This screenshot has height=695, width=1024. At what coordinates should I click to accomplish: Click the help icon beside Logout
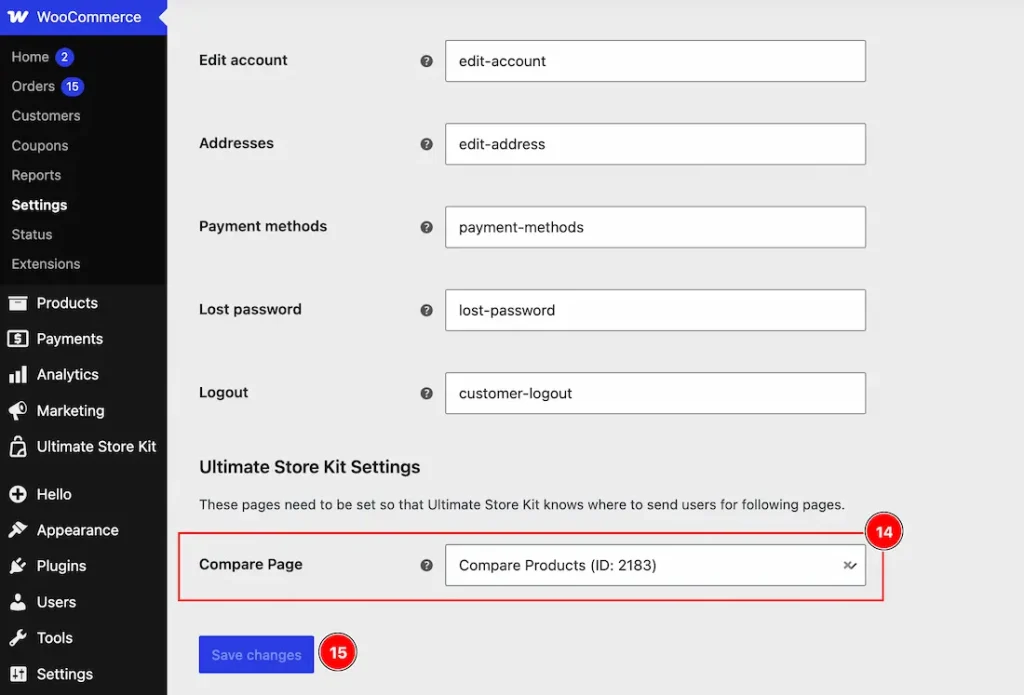[x=426, y=393]
